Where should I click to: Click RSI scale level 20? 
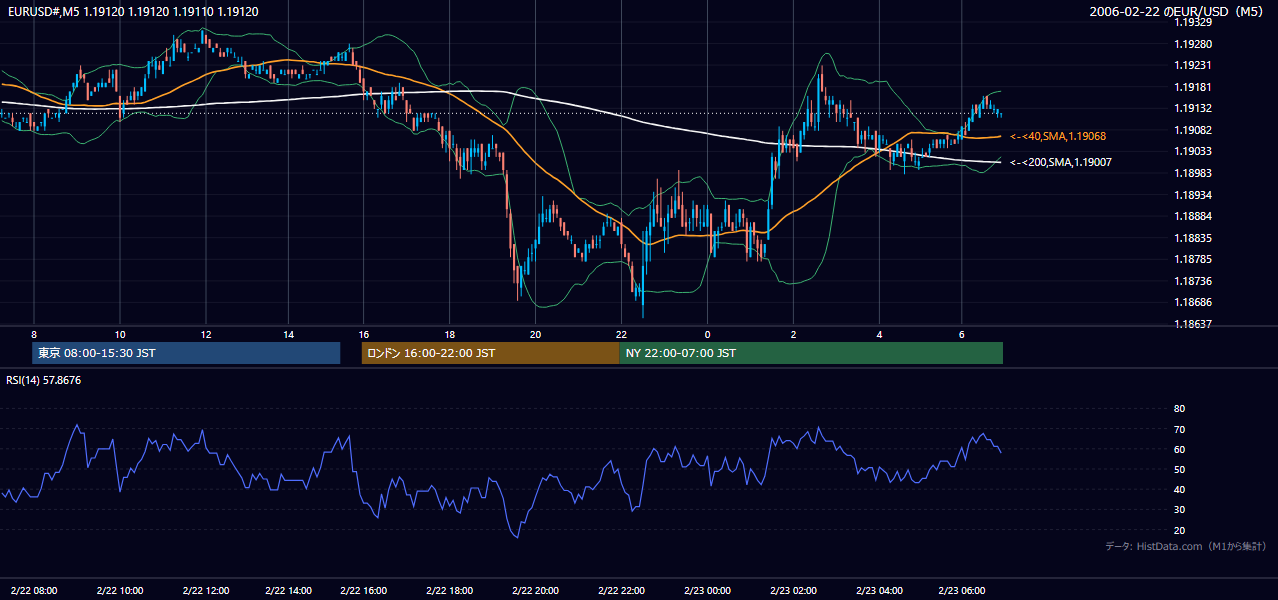click(1179, 530)
